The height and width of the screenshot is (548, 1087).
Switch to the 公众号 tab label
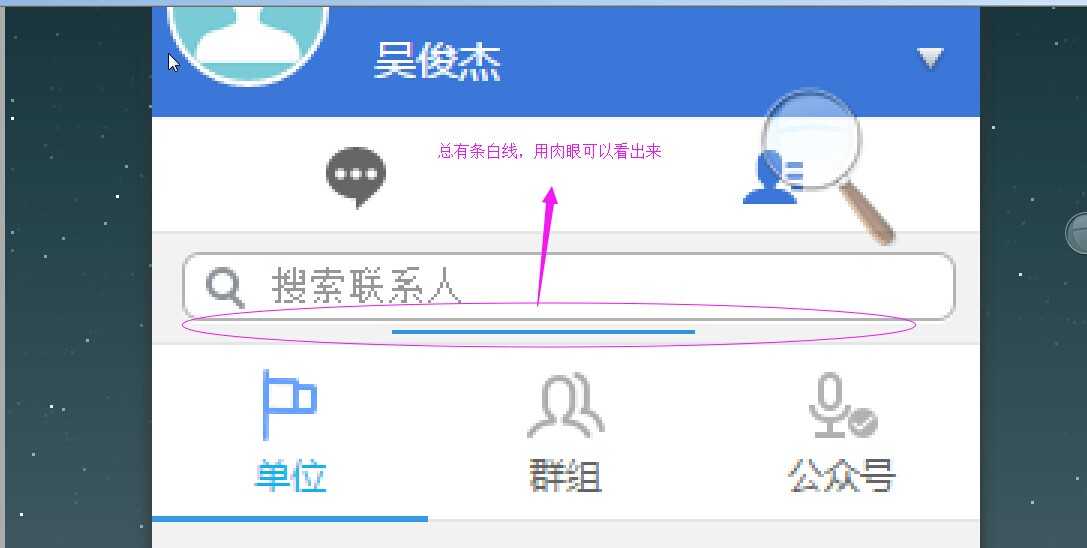pyautogui.click(x=842, y=476)
